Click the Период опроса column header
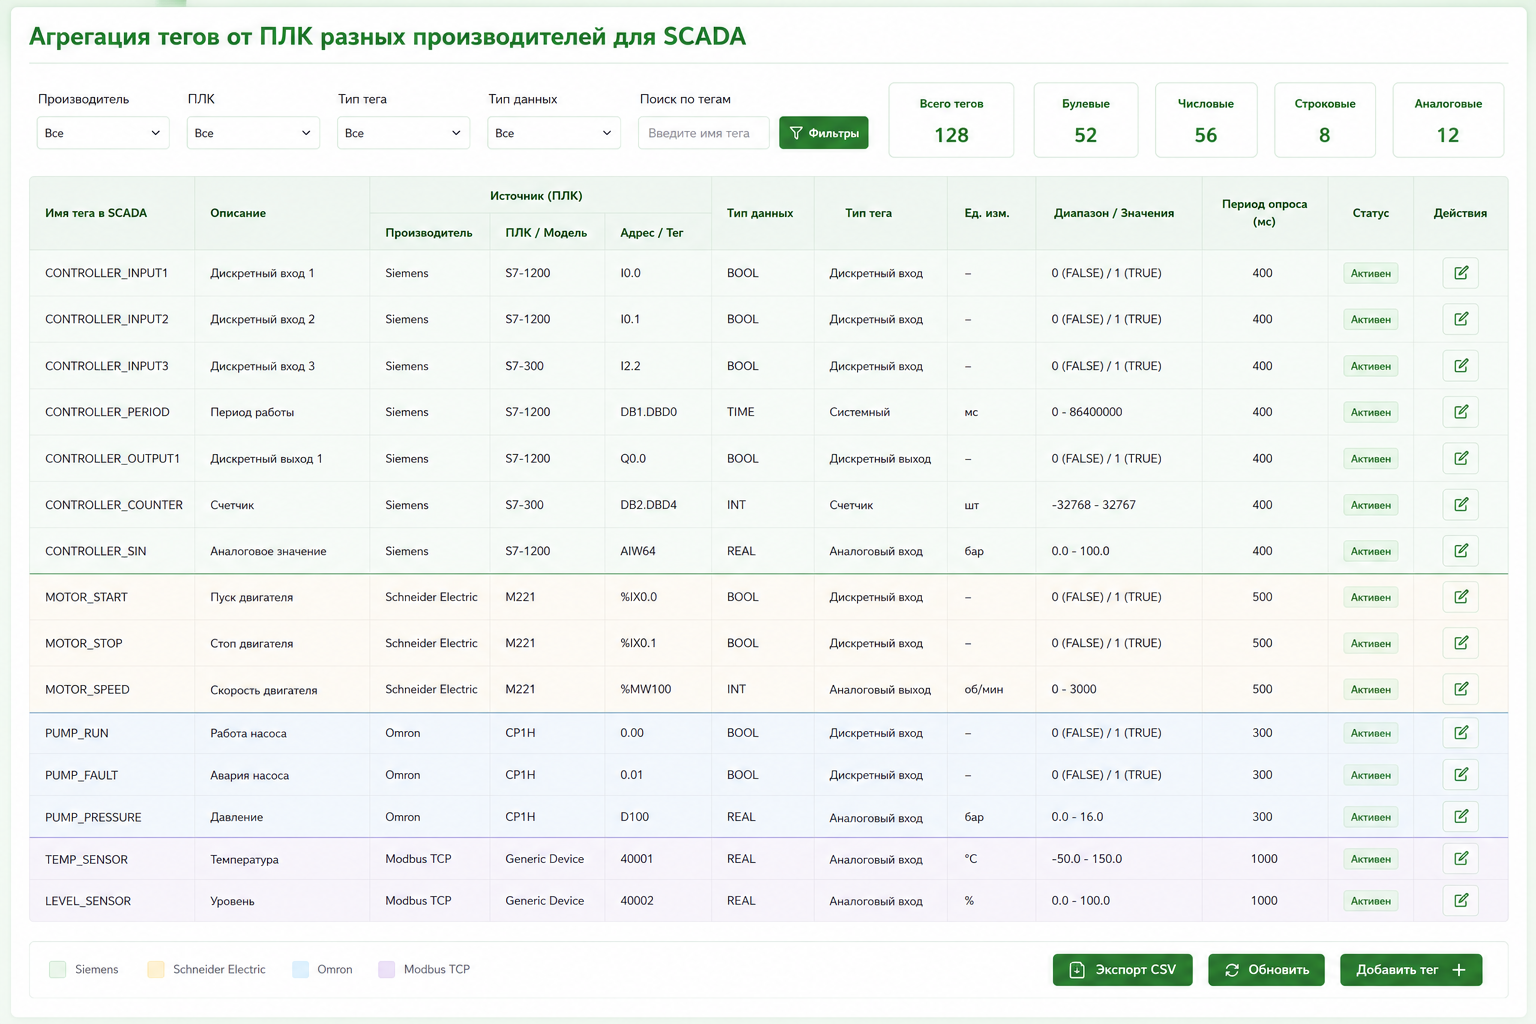 pos(1264,213)
